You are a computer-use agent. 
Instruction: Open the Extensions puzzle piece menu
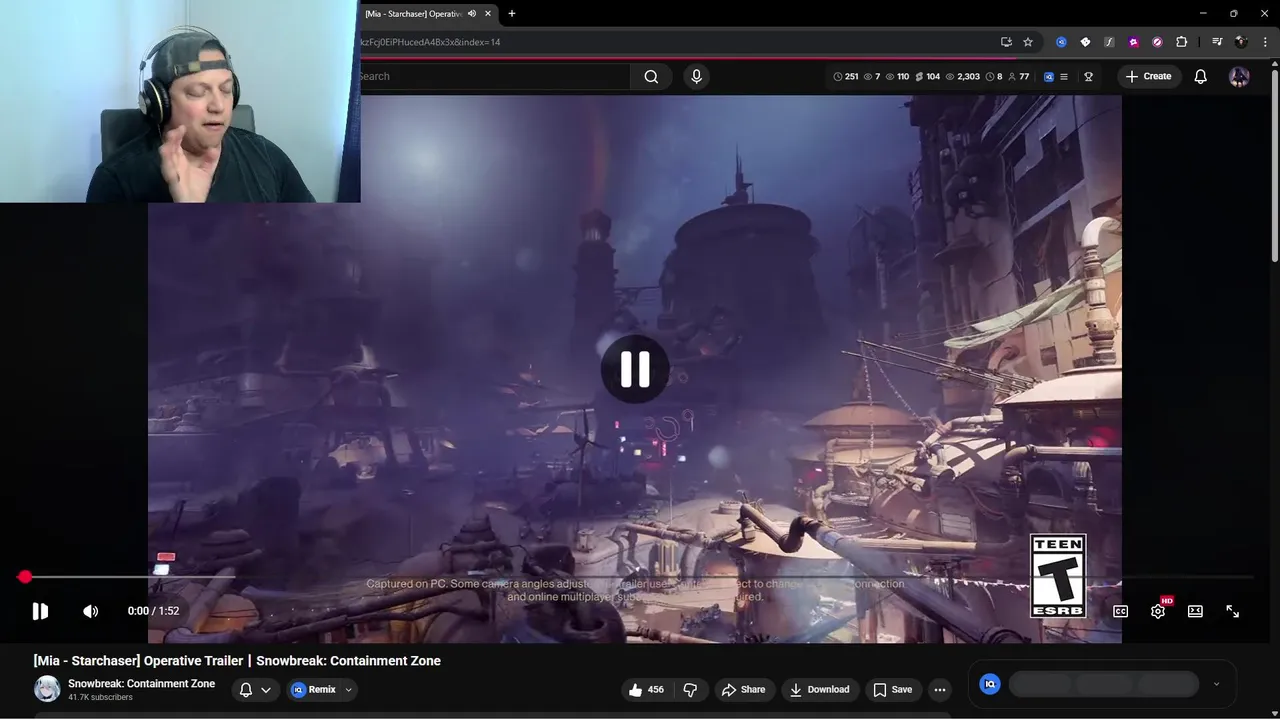click(1181, 42)
